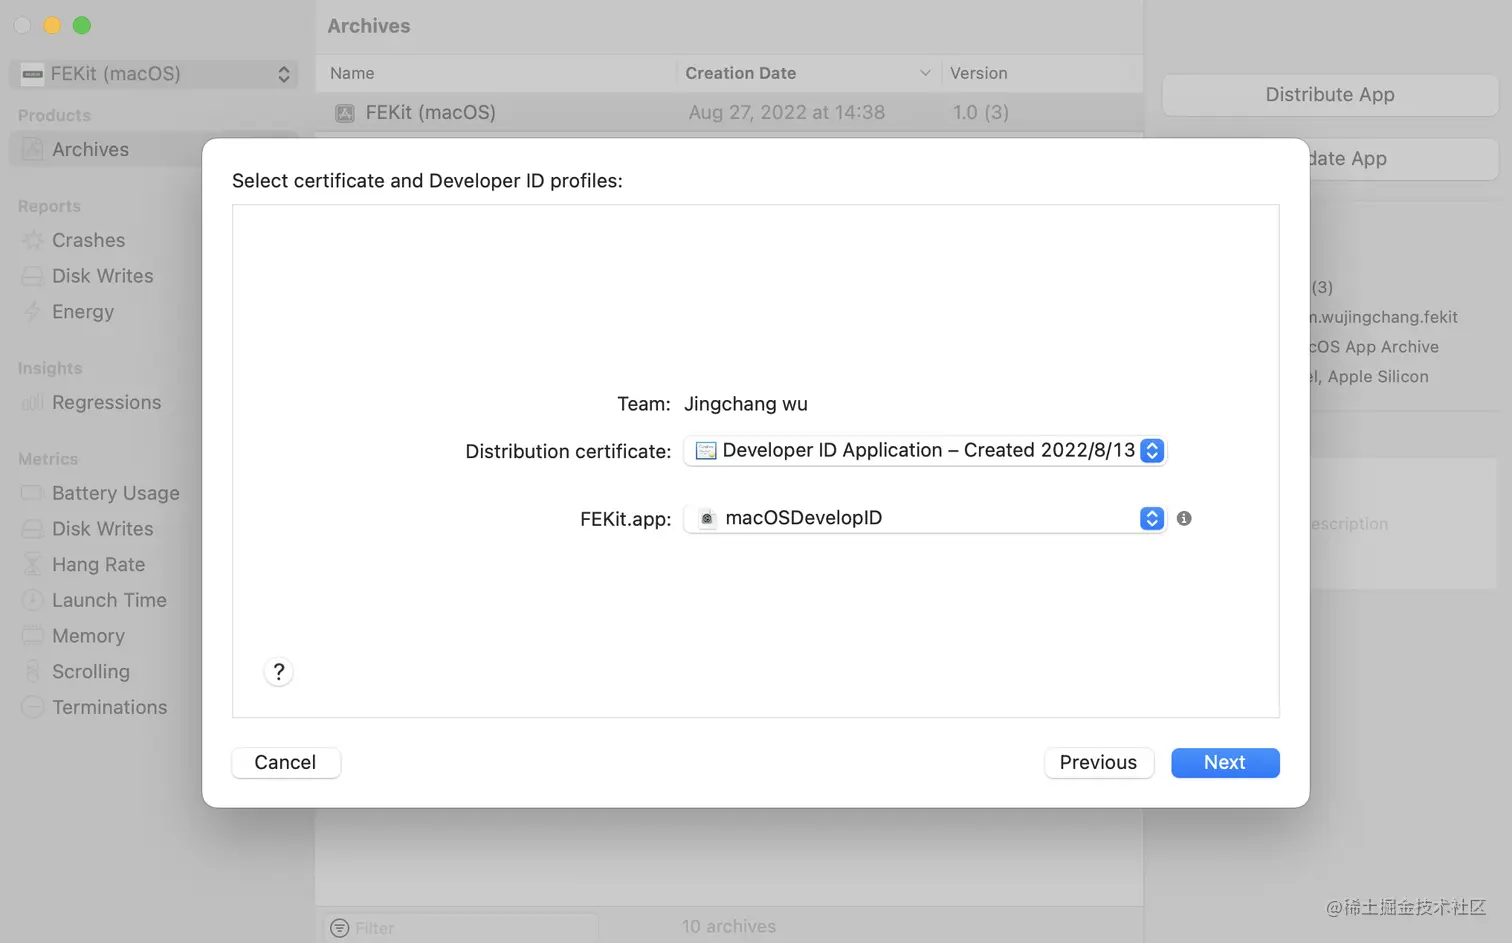Open the FEKit (macOS) product selector
Image resolution: width=1512 pixels, height=943 pixels.
[x=156, y=74]
